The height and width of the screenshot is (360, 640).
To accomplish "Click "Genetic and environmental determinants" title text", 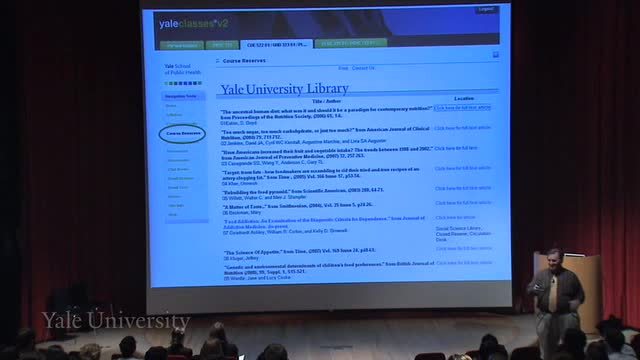I will pyautogui.click(x=329, y=267).
